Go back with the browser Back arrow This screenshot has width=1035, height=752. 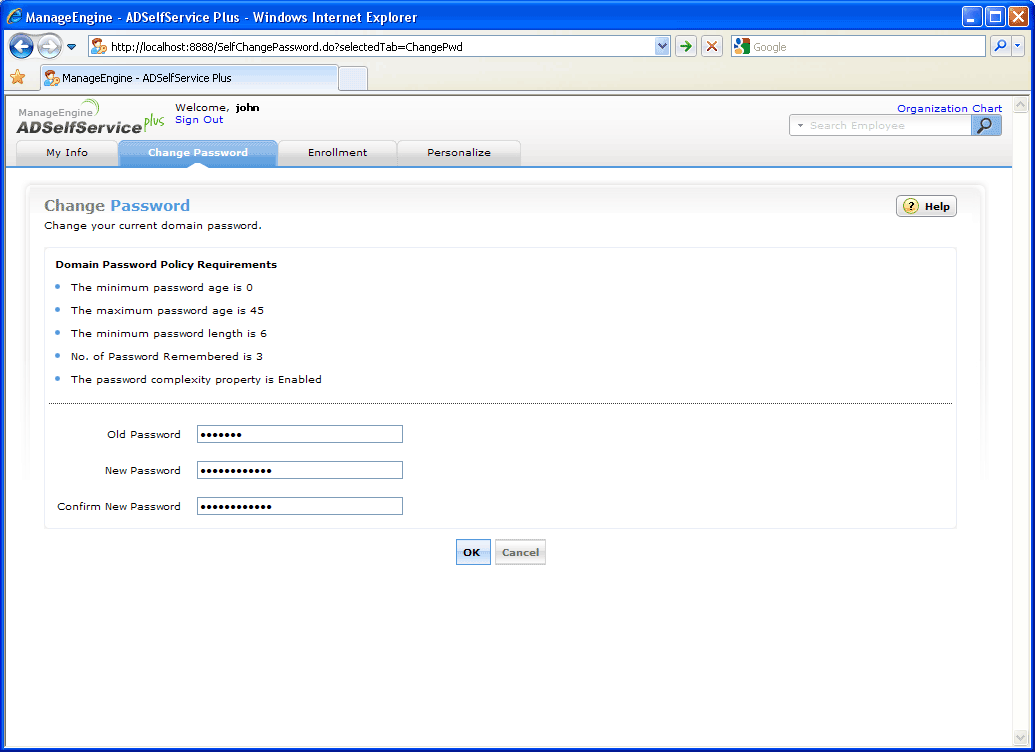coord(21,46)
